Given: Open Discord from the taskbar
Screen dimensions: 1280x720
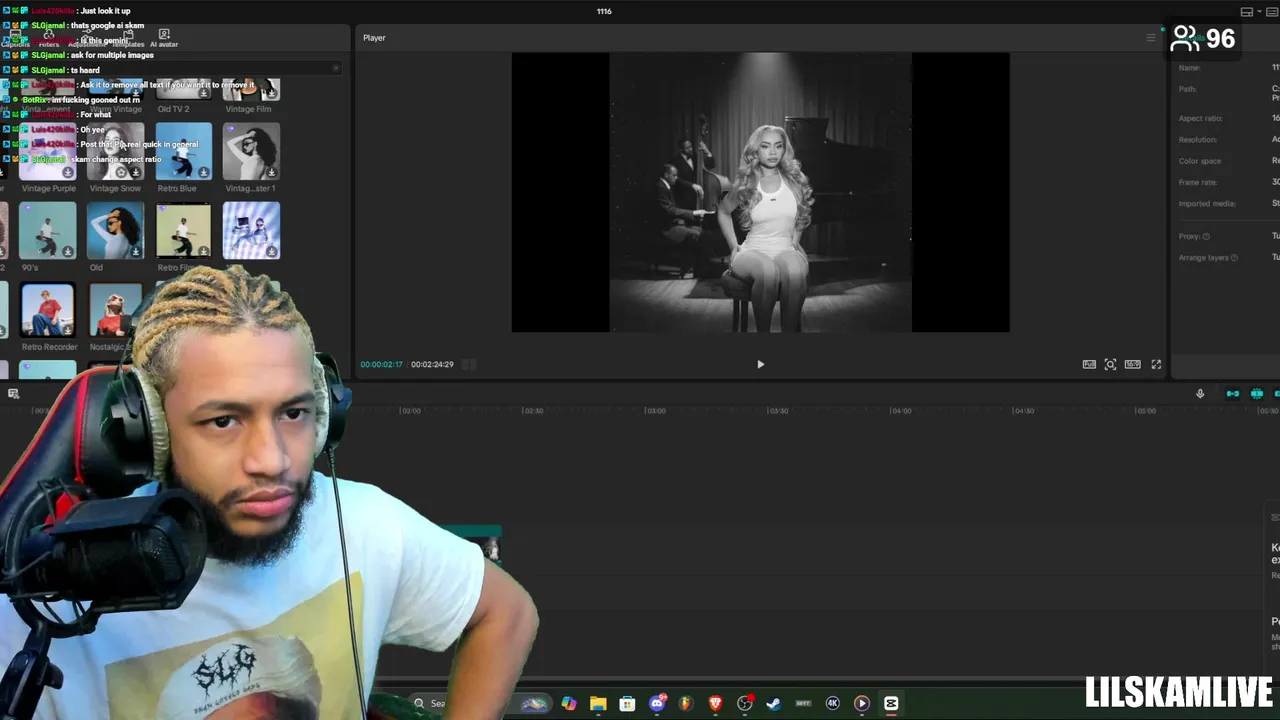Looking at the screenshot, I should 657,704.
